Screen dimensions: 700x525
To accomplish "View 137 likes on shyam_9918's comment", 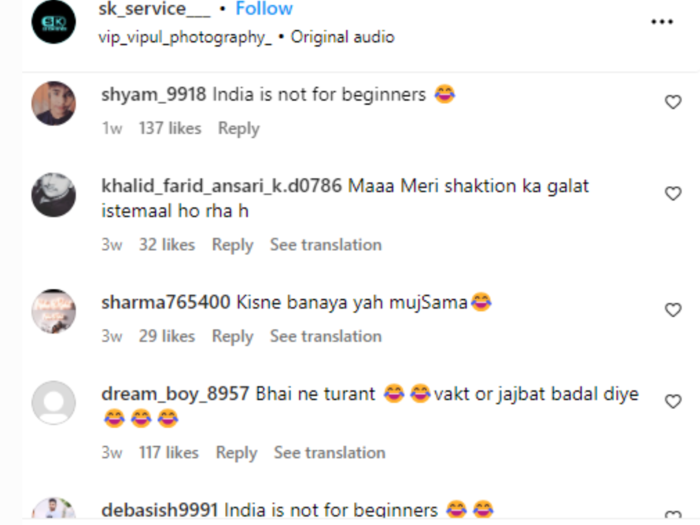I will tap(170, 128).
